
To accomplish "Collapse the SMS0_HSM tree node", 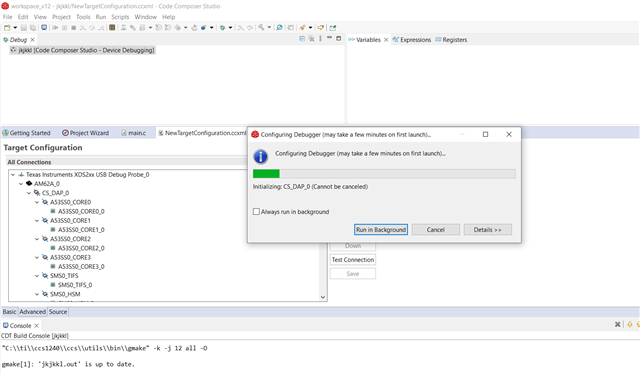I will pos(37,294).
